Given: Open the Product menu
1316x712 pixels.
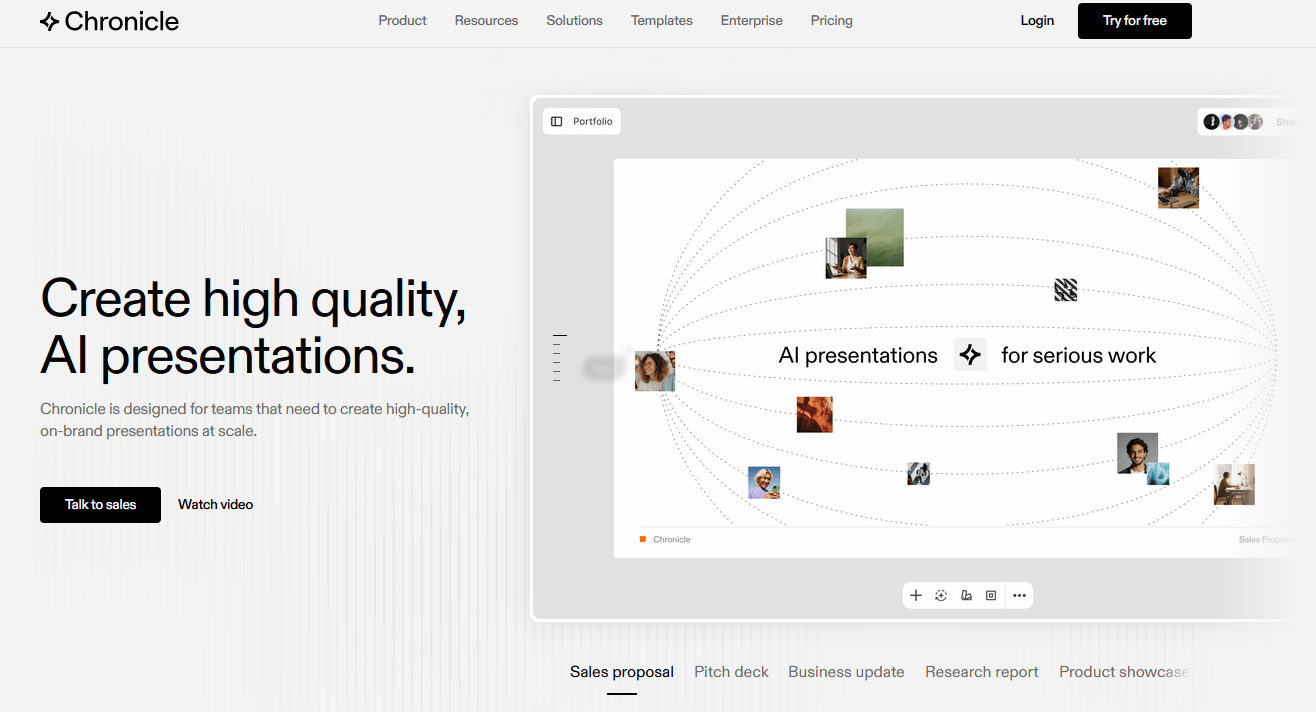Looking at the screenshot, I should point(403,20).
